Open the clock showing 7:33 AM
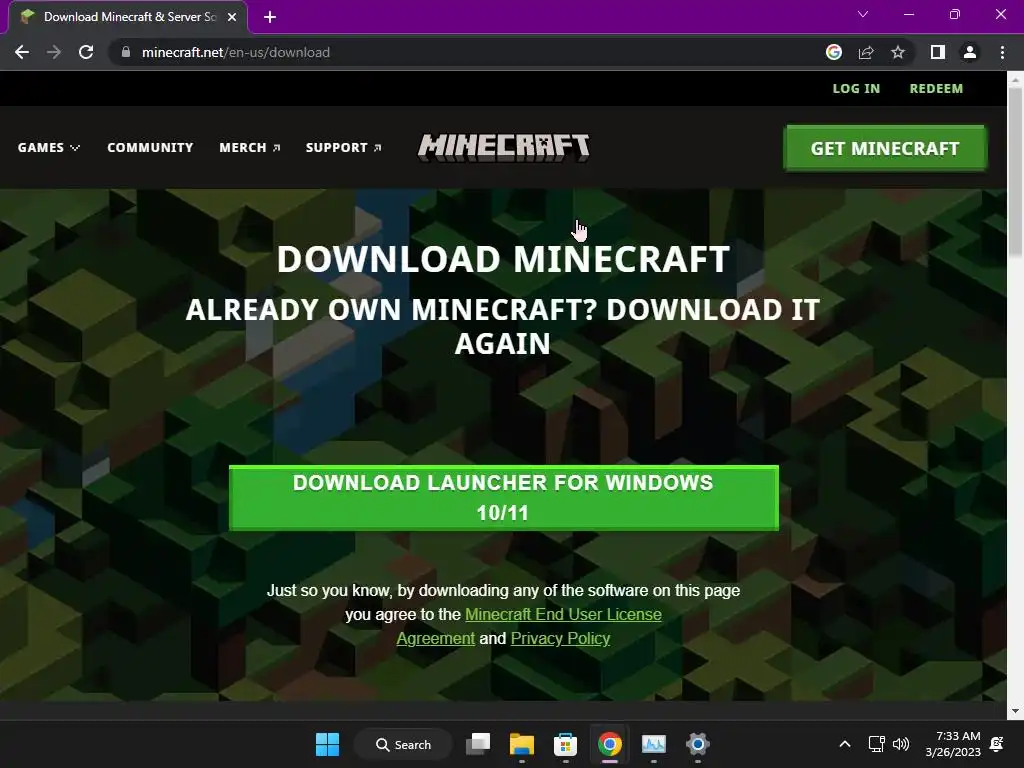 [x=953, y=744]
